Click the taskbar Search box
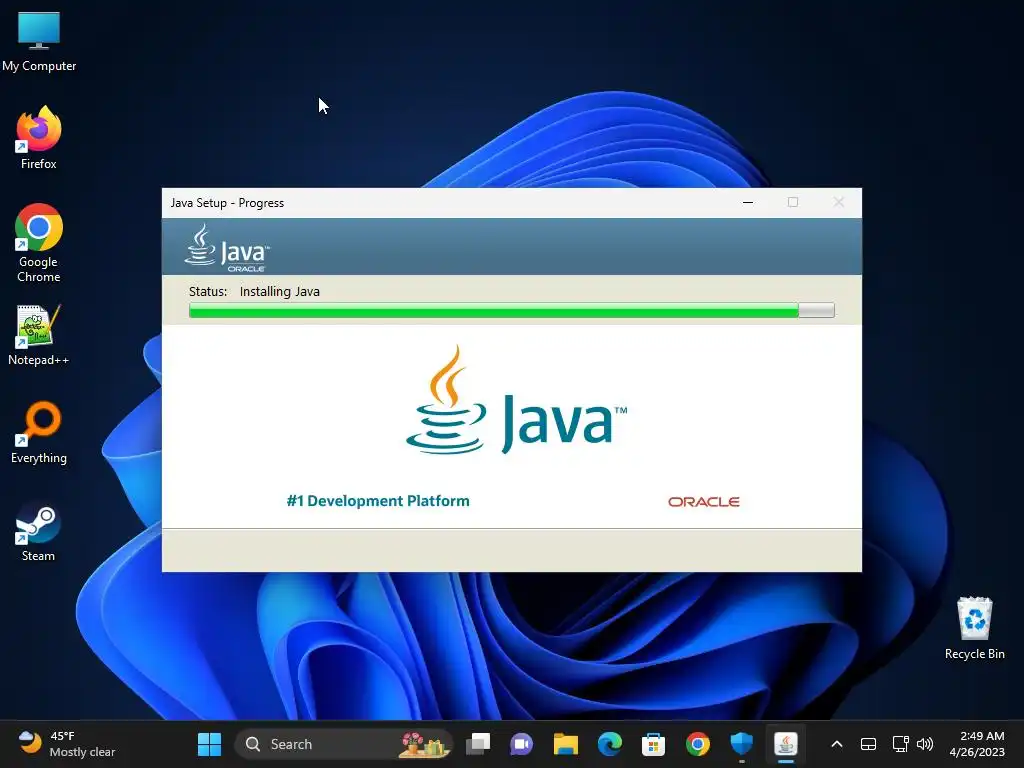The height and width of the screenshot is (768, 1024). click(x=344, y=744)
